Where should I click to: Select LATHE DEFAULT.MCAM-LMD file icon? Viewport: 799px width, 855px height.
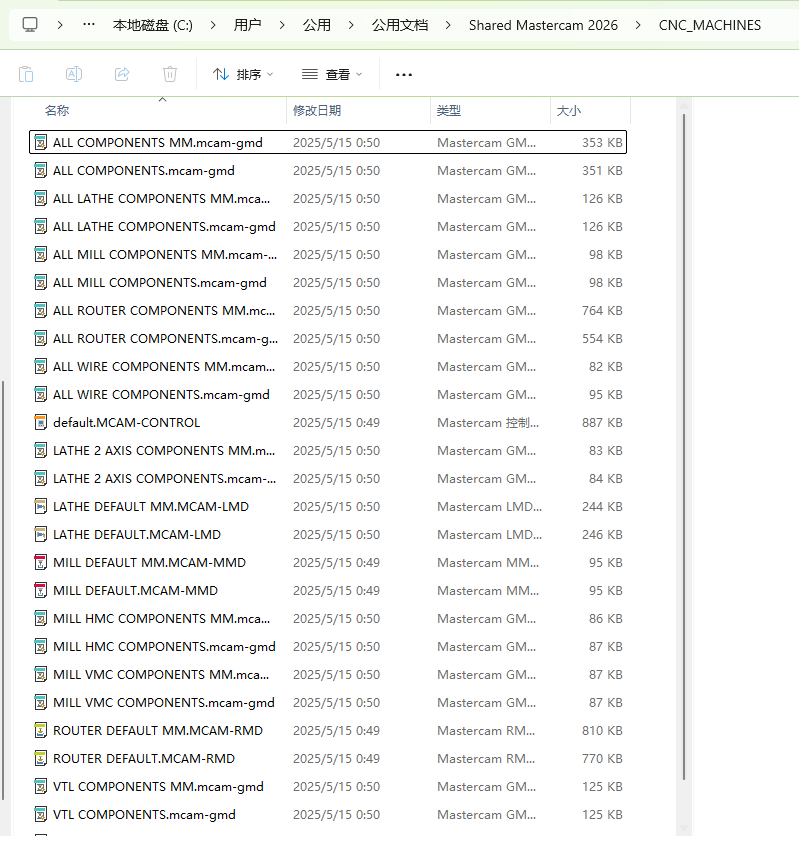click(40, 534)
